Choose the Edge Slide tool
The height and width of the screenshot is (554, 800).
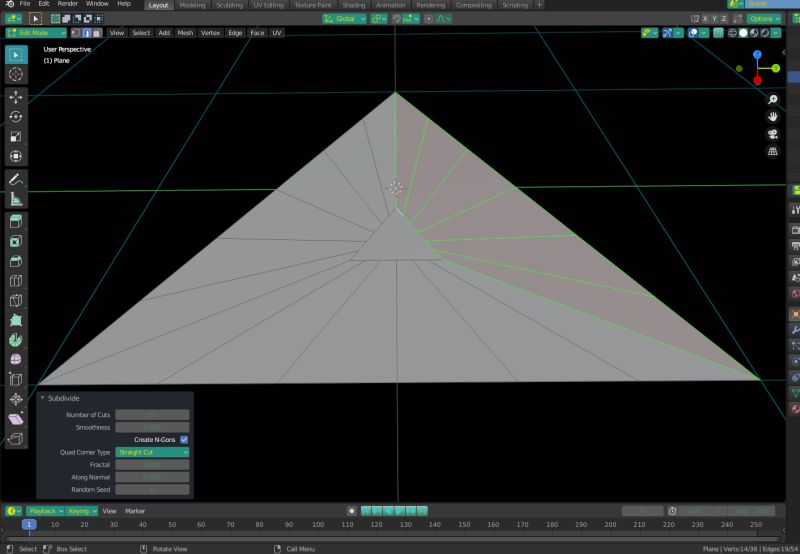click(x=16, y=380)
